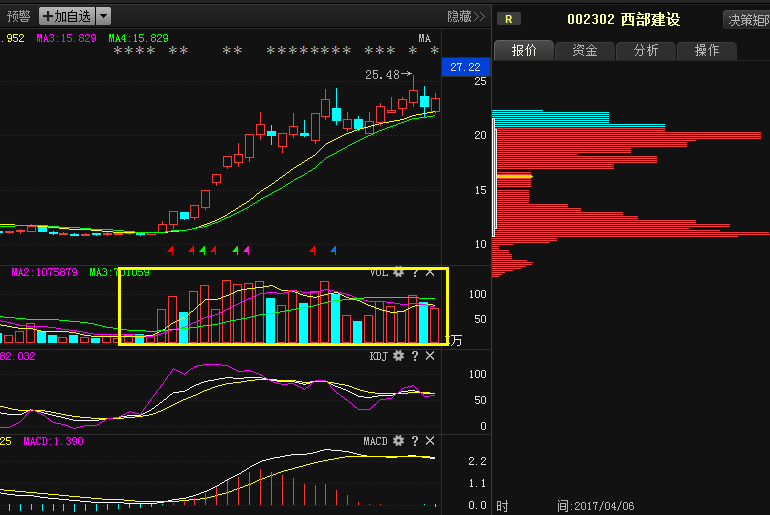This screenshot has height=515, width=770.
Task: Switch to the 操作 tab
Action: (707, 50)
